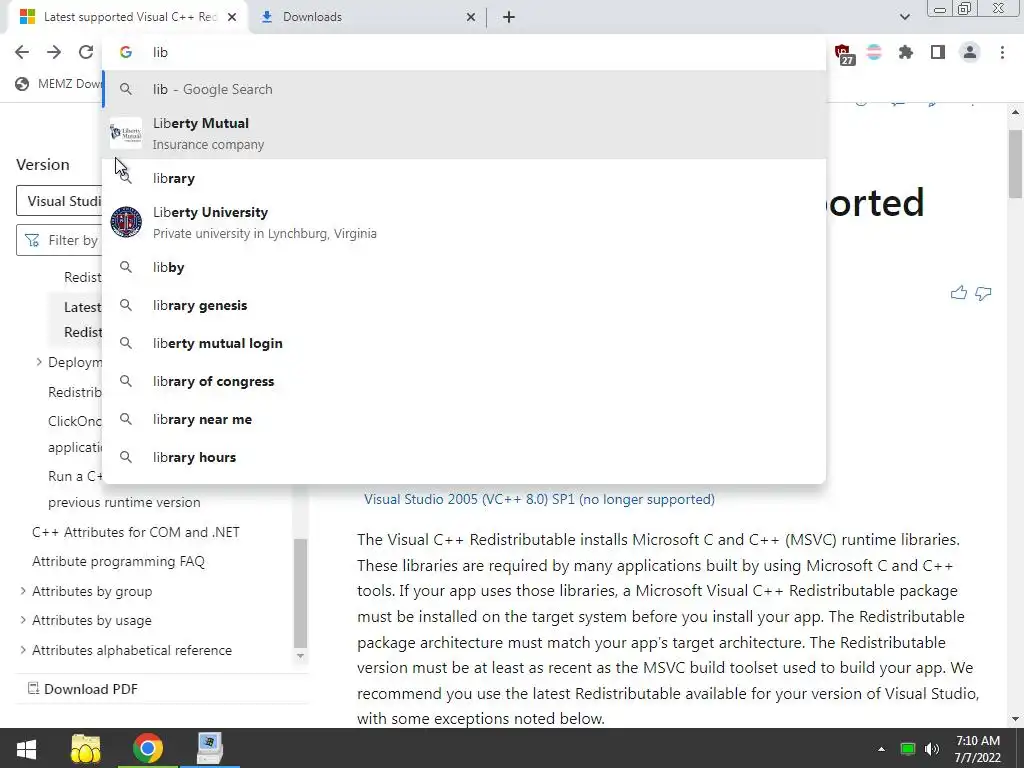The width and height of the screenshot is (1024, 768).
Task: Reload the page with the refresh icon
Action: coord(86,52)
